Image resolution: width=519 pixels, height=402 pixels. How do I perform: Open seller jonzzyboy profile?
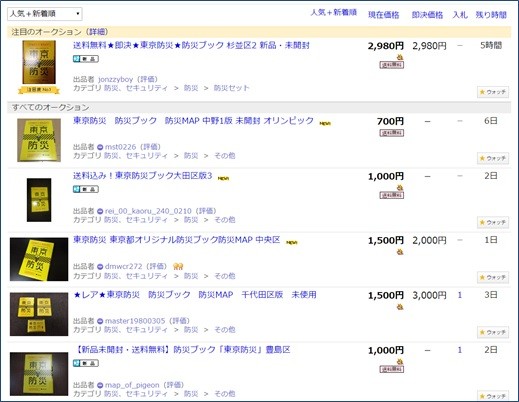(x=115, y=79)
